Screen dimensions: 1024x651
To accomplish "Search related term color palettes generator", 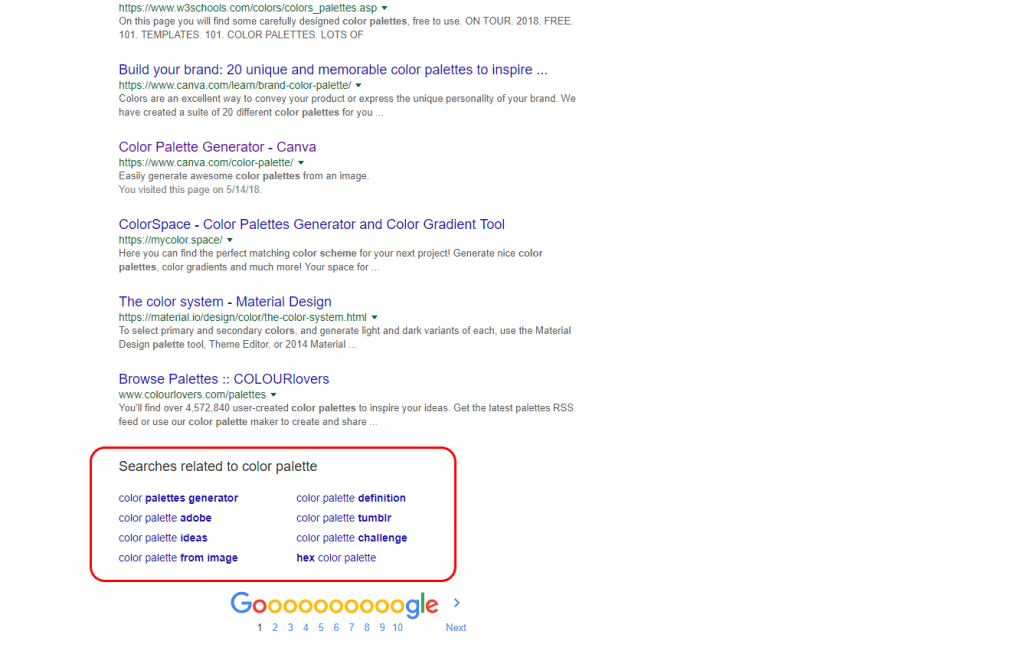I will 178,497.
